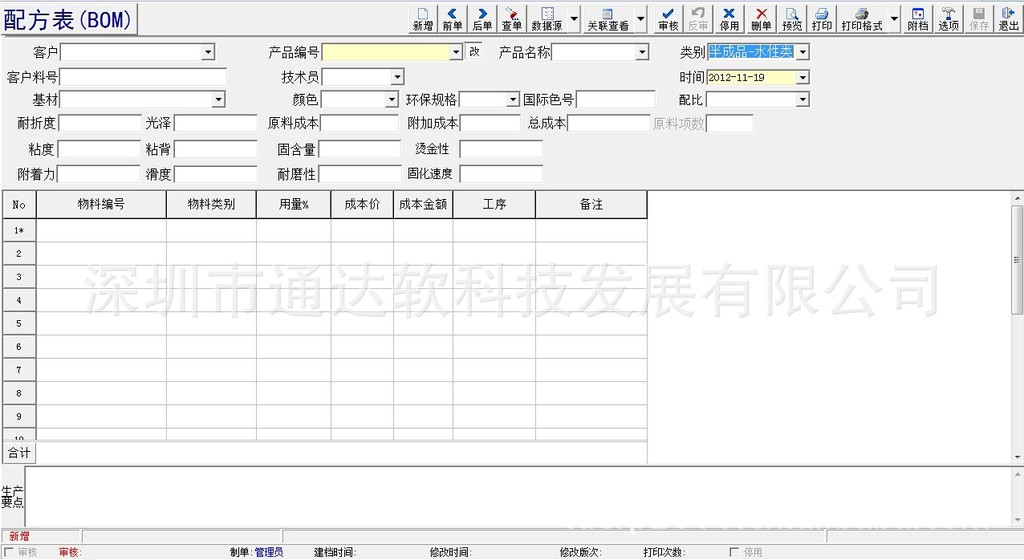Click the 原料成本 input field
Screen dimensions: 1024x560
pyautogui.click(x=359, y=123)
